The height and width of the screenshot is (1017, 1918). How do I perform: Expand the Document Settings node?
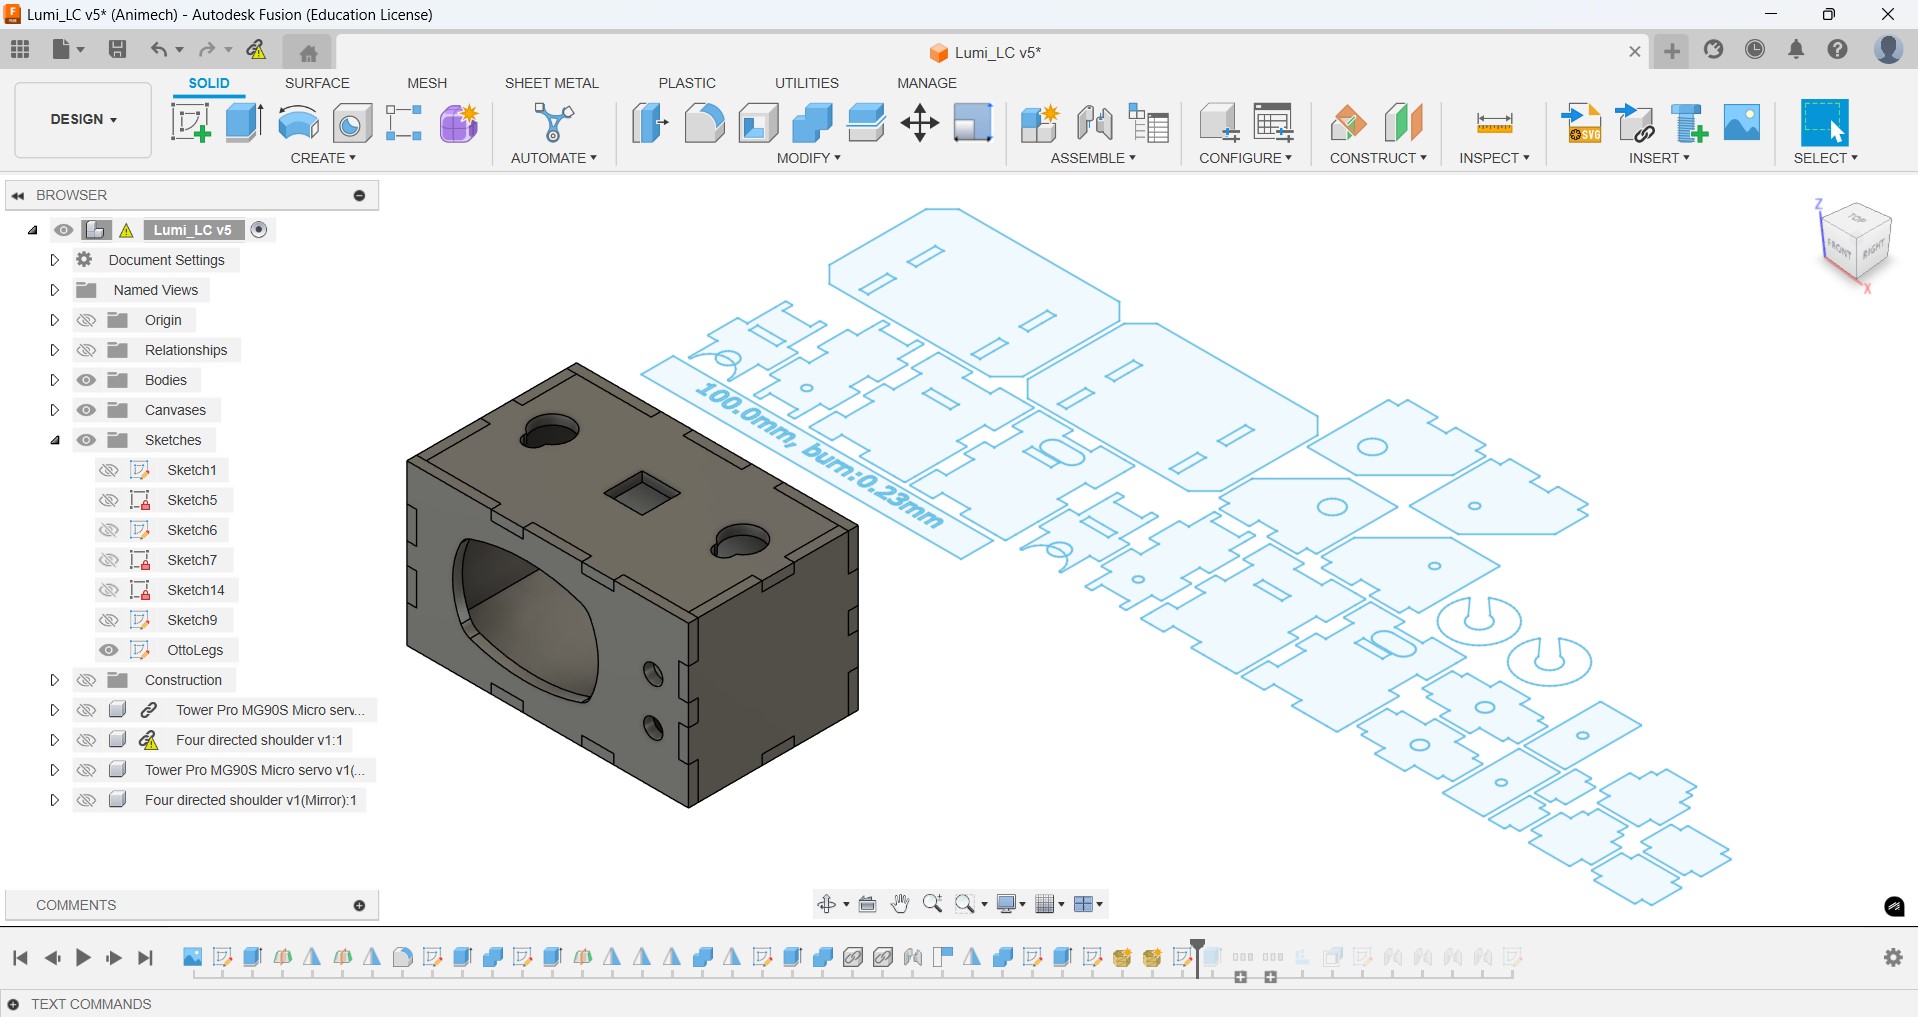coord(55,260)
